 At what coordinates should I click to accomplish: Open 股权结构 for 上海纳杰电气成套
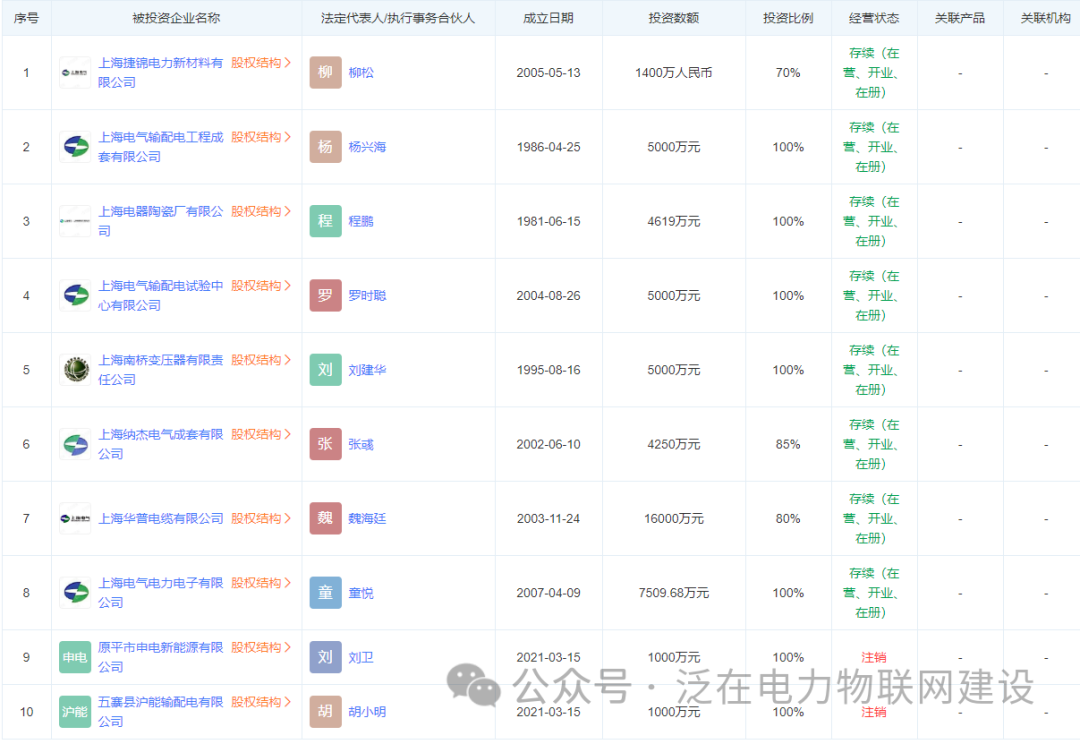pos(261,435)
